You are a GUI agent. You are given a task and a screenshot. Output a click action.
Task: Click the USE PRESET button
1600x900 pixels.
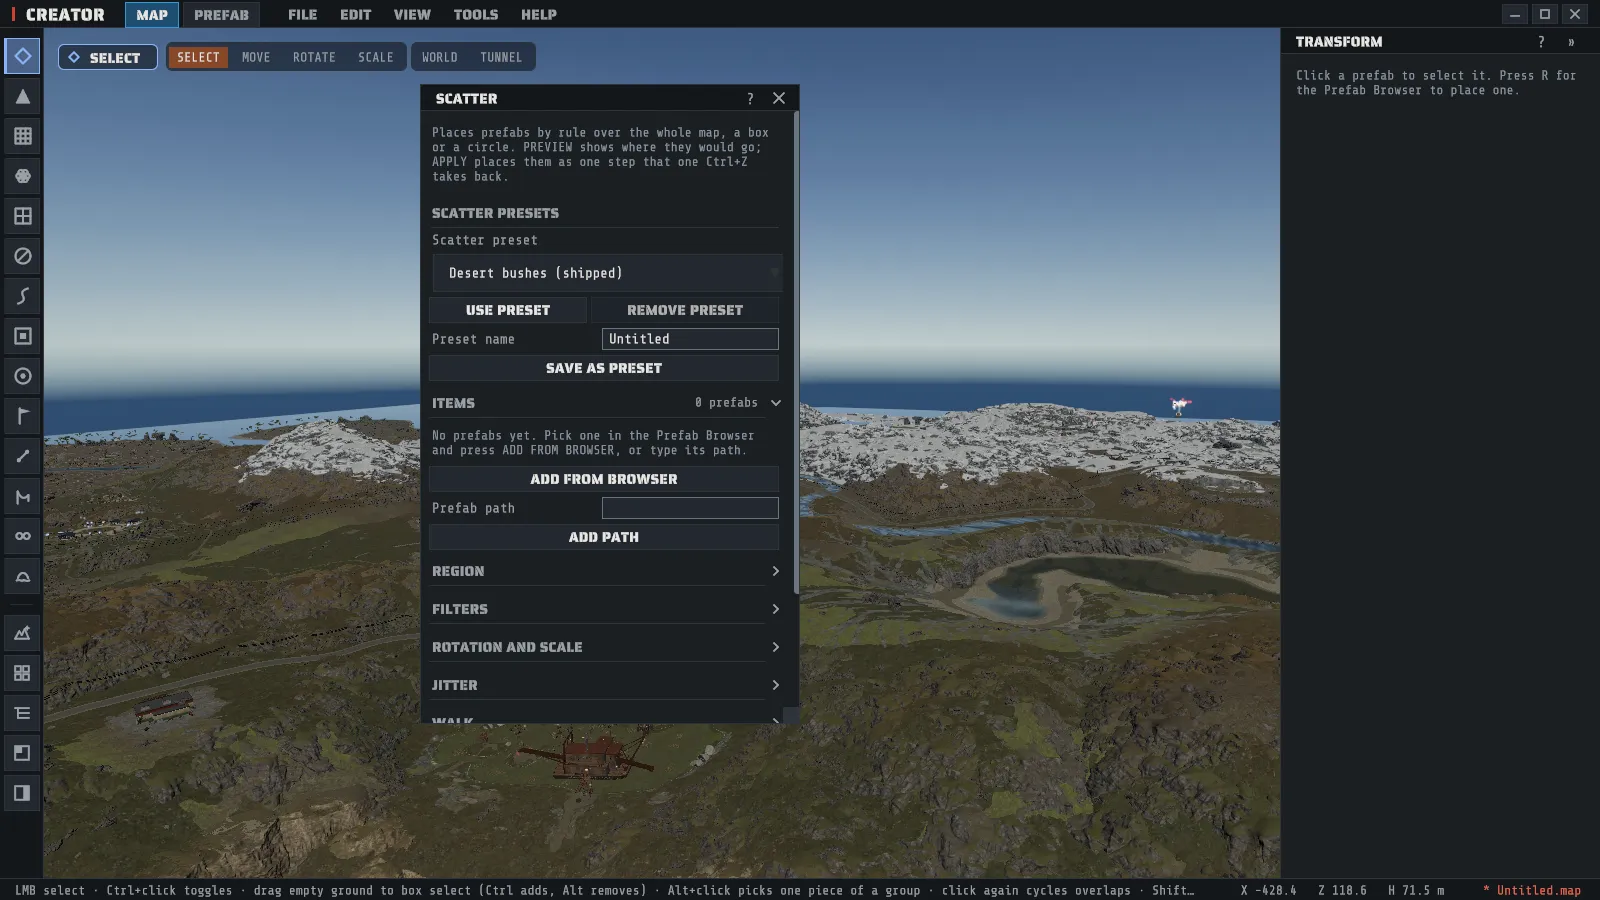[508, 310]
